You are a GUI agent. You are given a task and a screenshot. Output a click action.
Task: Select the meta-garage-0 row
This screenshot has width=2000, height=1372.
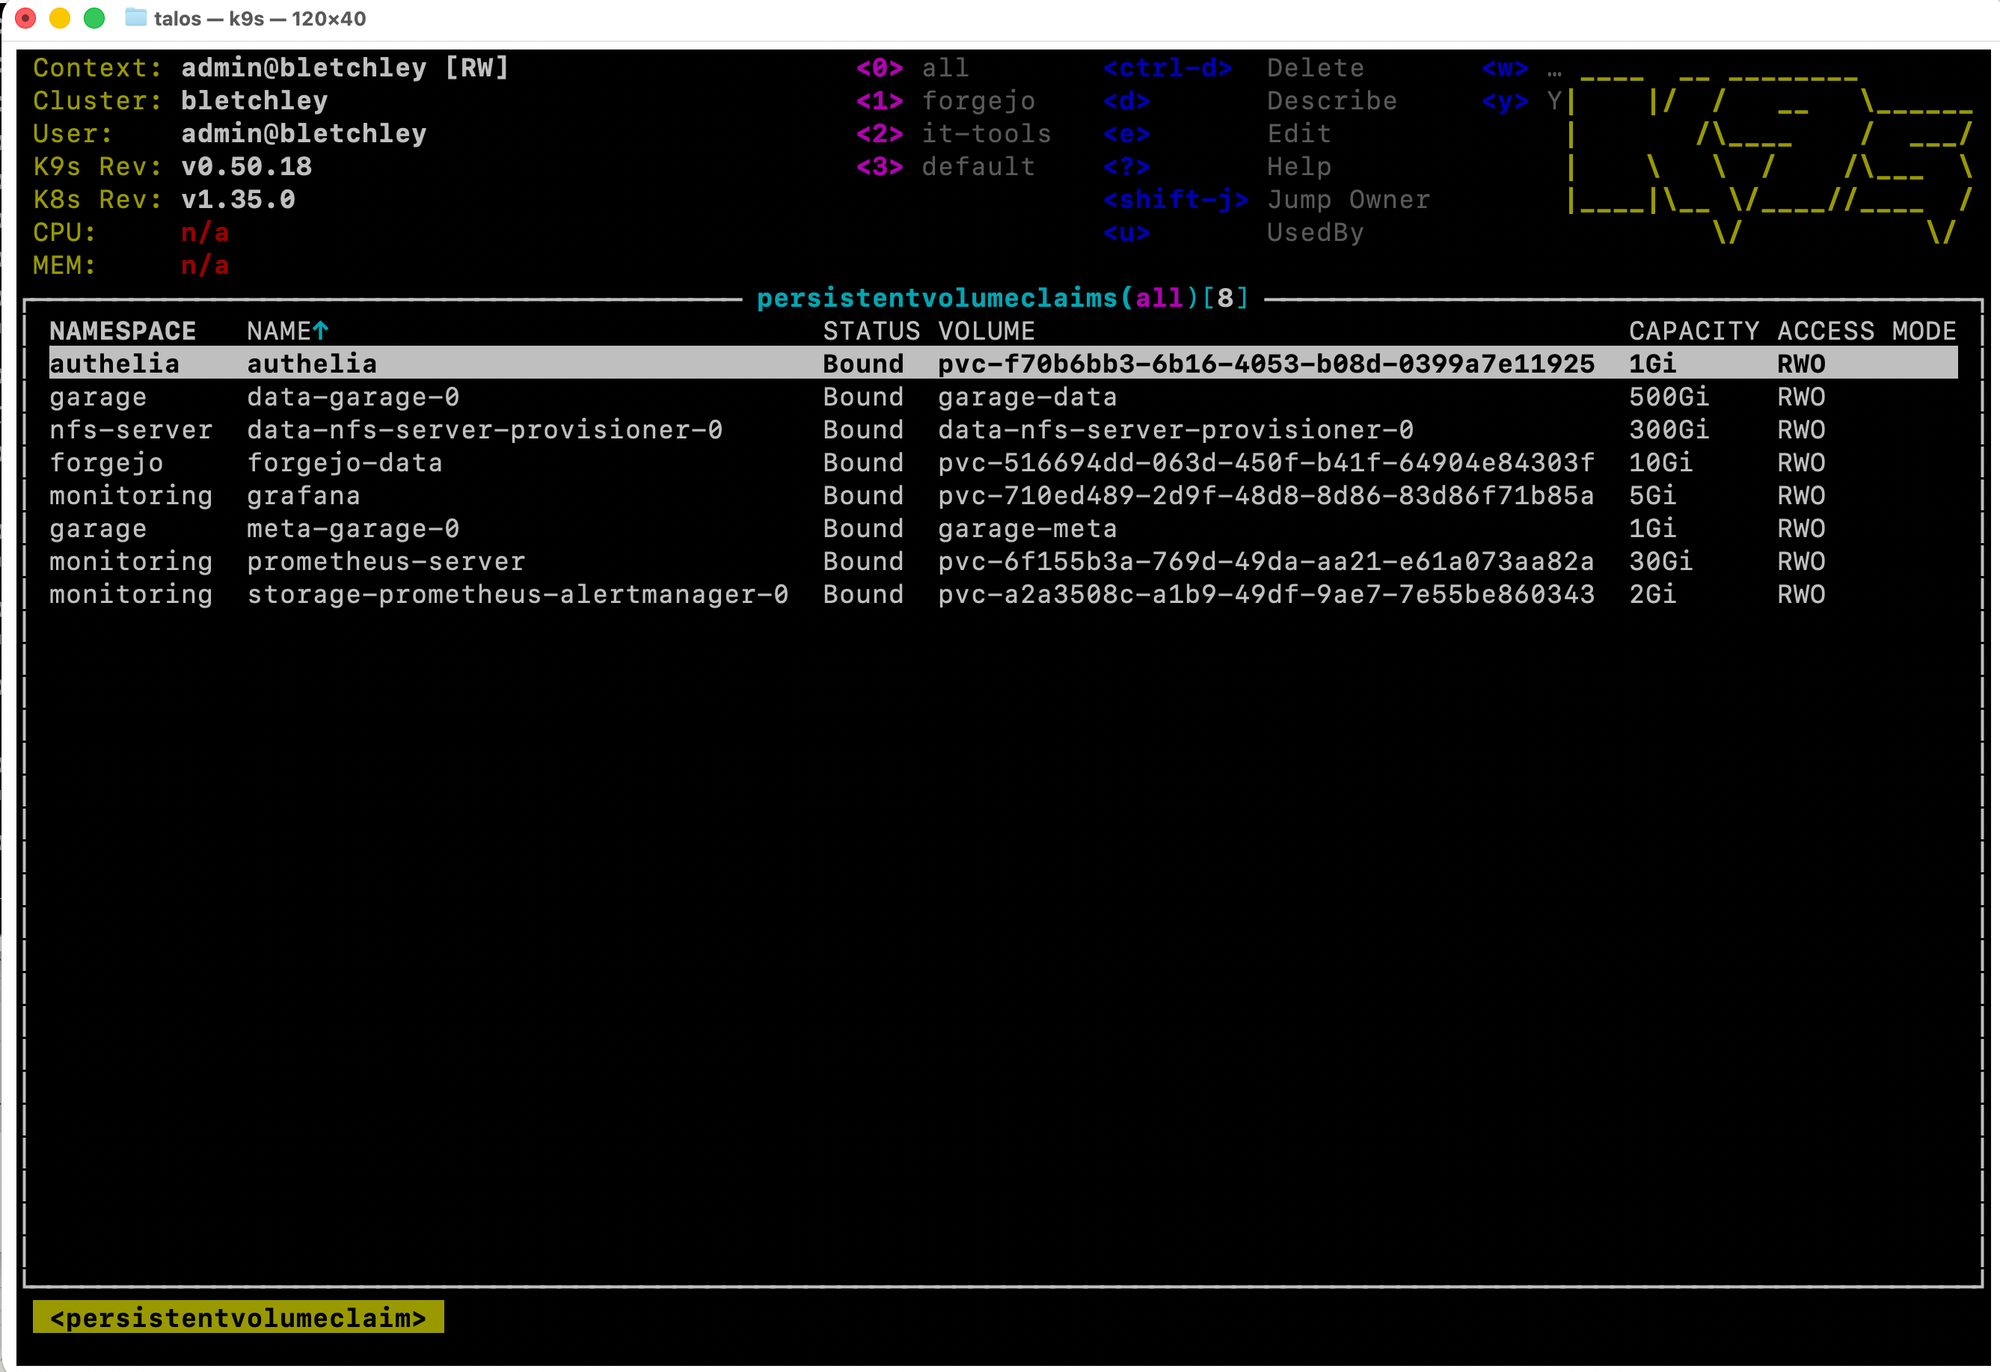[1003, 529]
